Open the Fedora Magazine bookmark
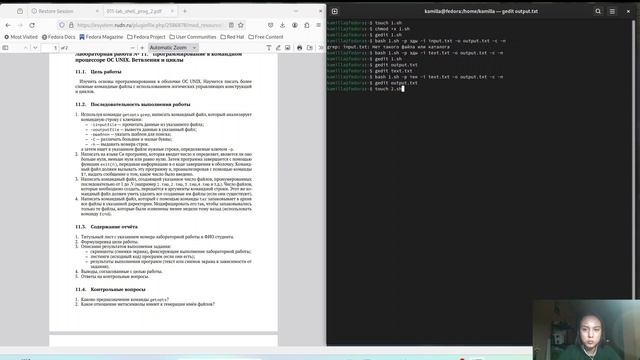 [x=101, y=37]
